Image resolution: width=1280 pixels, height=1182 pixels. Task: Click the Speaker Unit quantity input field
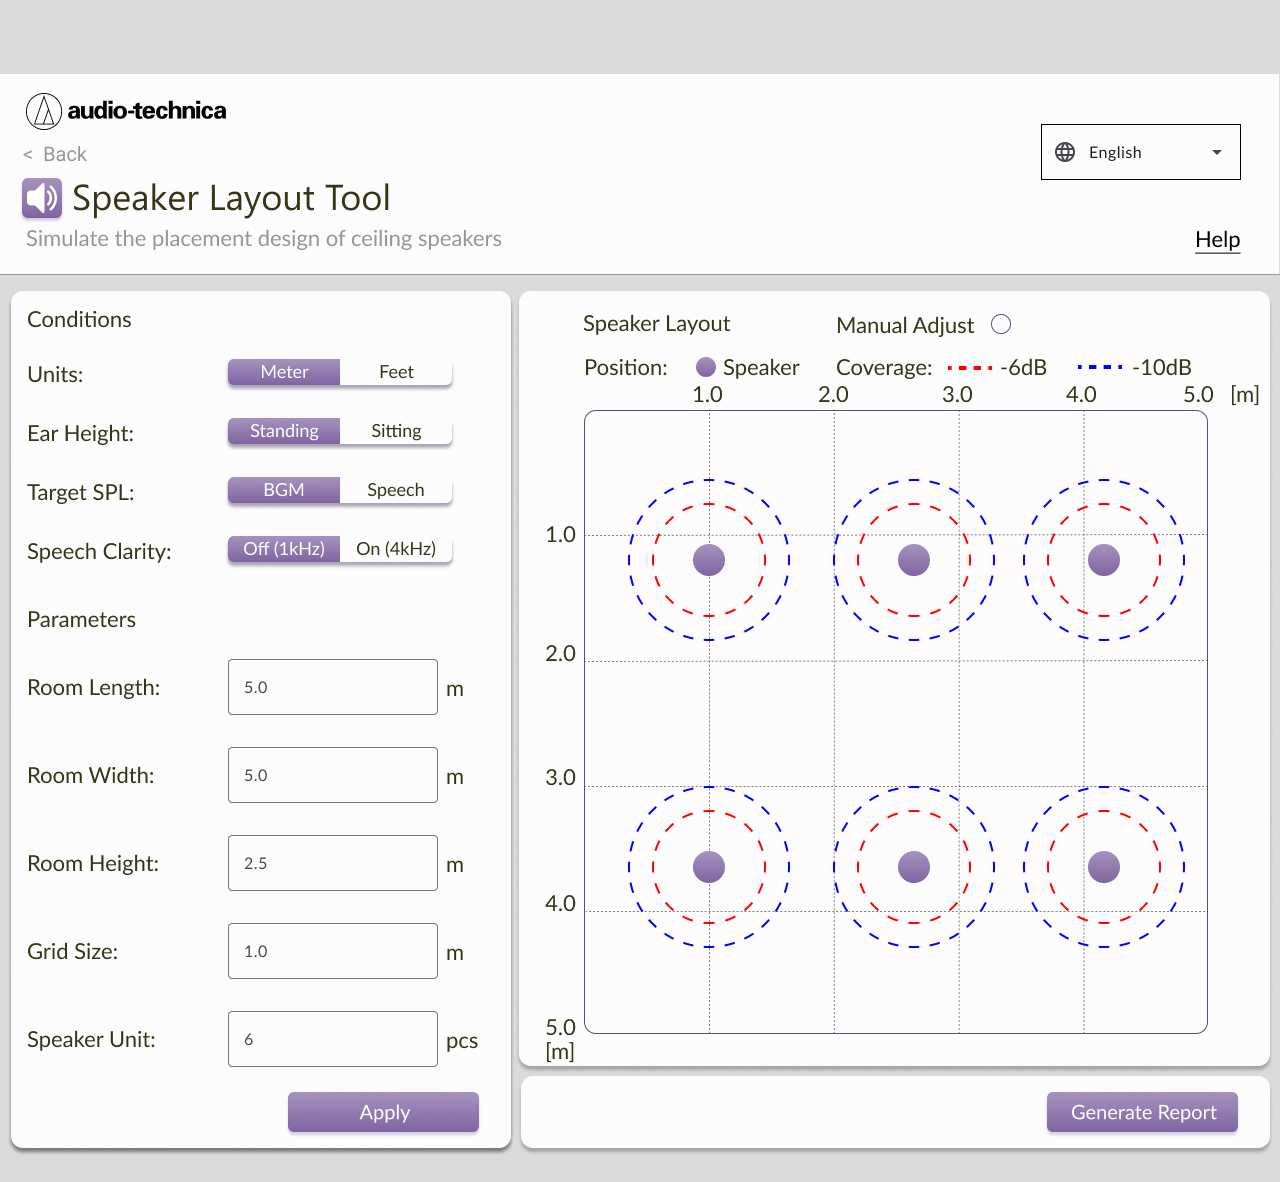(333, 1039)
